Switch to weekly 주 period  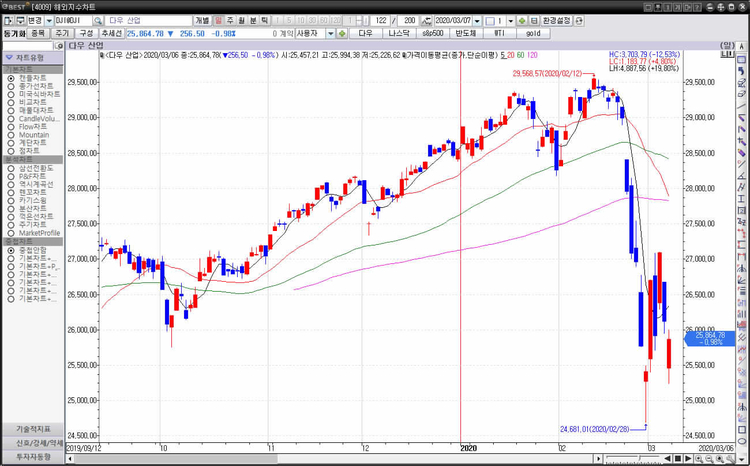pos(230,21)
